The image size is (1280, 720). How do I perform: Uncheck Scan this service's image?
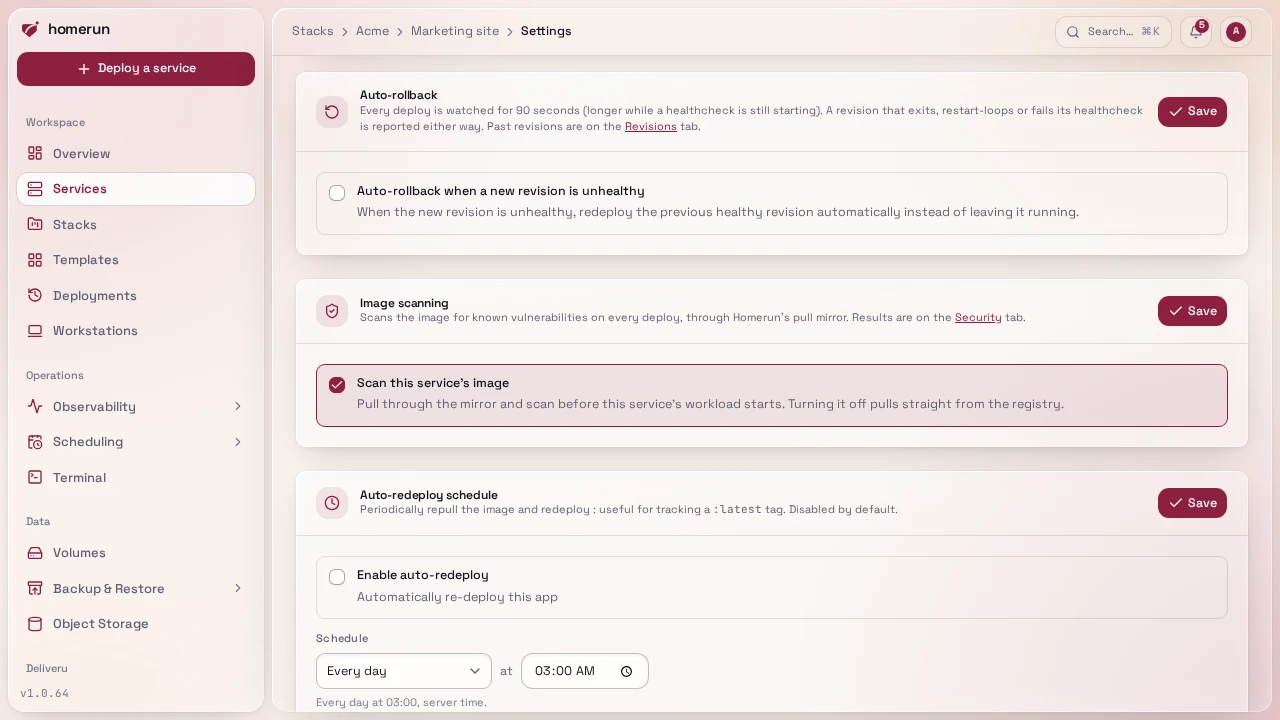[x=337, y=385]
